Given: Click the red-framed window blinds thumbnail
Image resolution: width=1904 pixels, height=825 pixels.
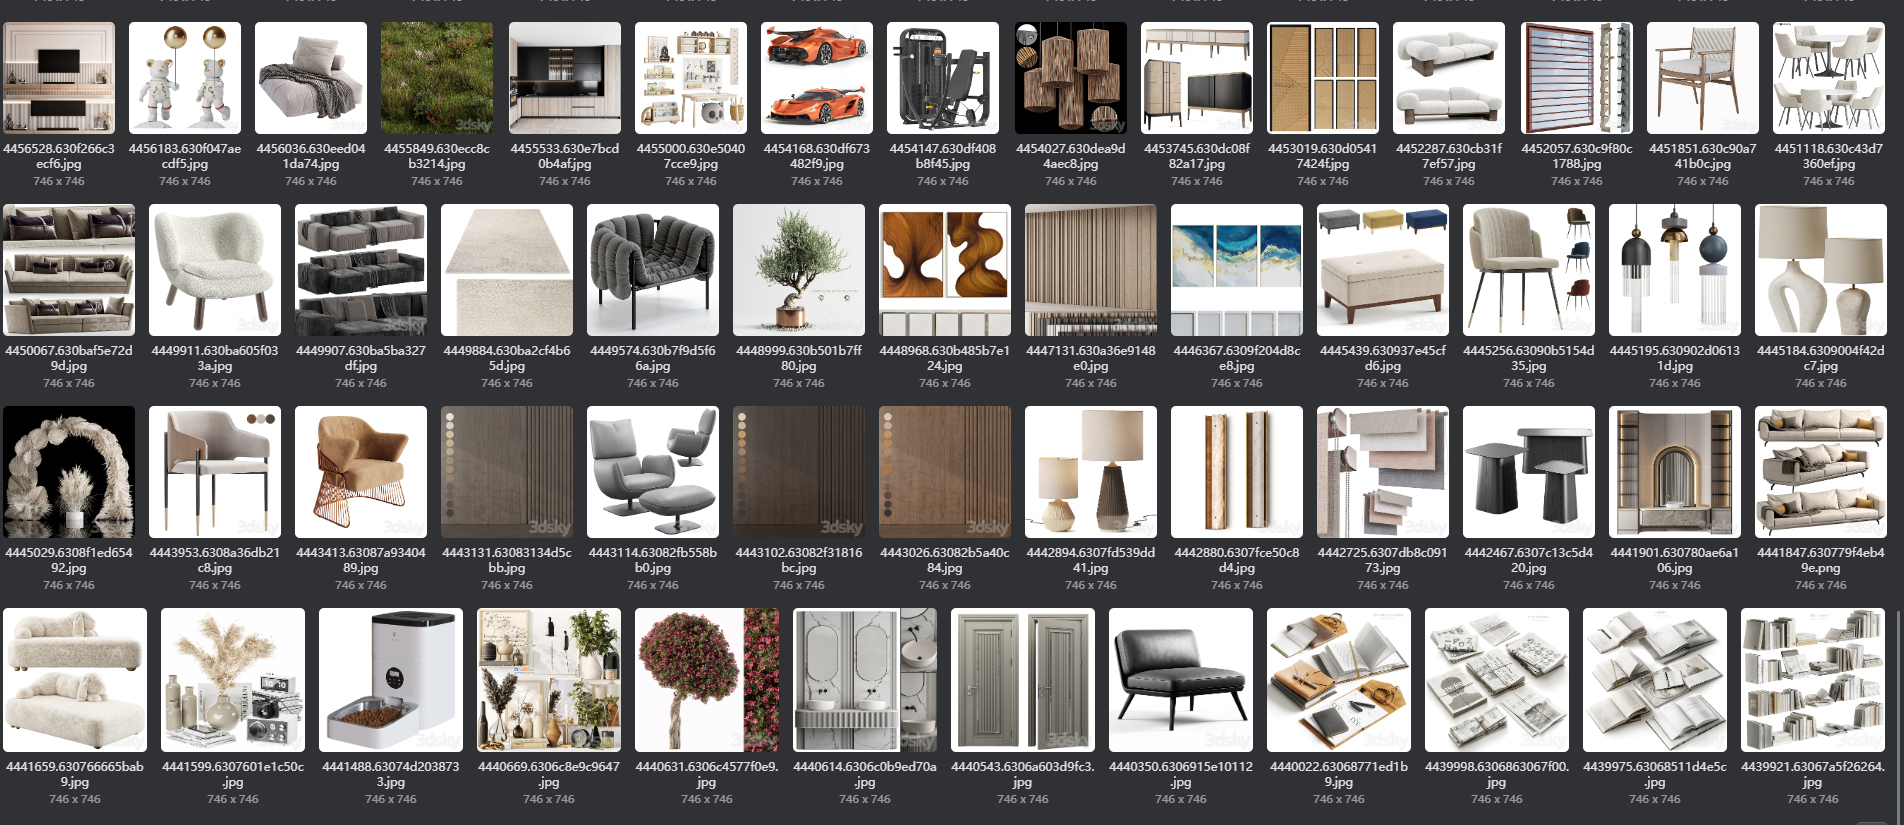Looking at the screenshot, I should [1576, 78].
